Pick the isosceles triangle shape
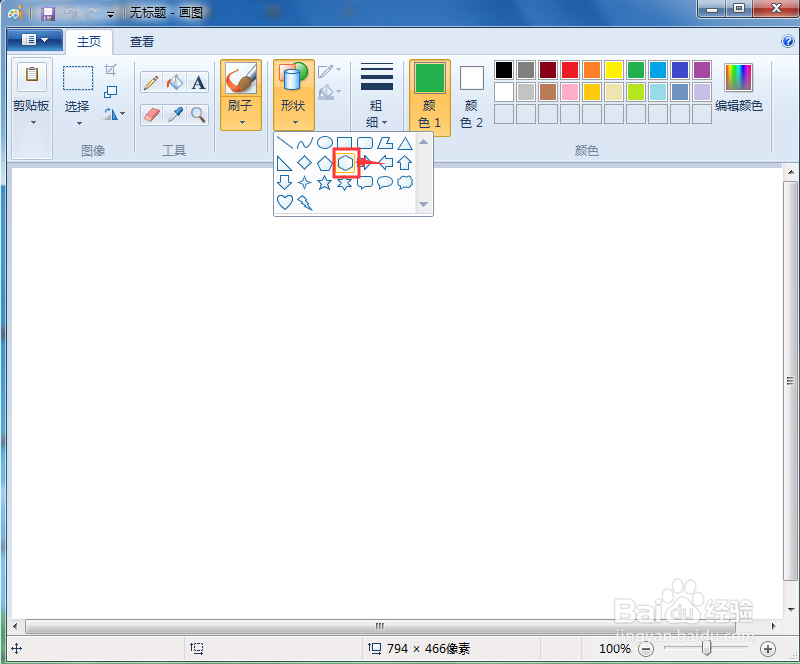Image resolution: width=800 pixels, height=664 pixels. click(405, 143)
